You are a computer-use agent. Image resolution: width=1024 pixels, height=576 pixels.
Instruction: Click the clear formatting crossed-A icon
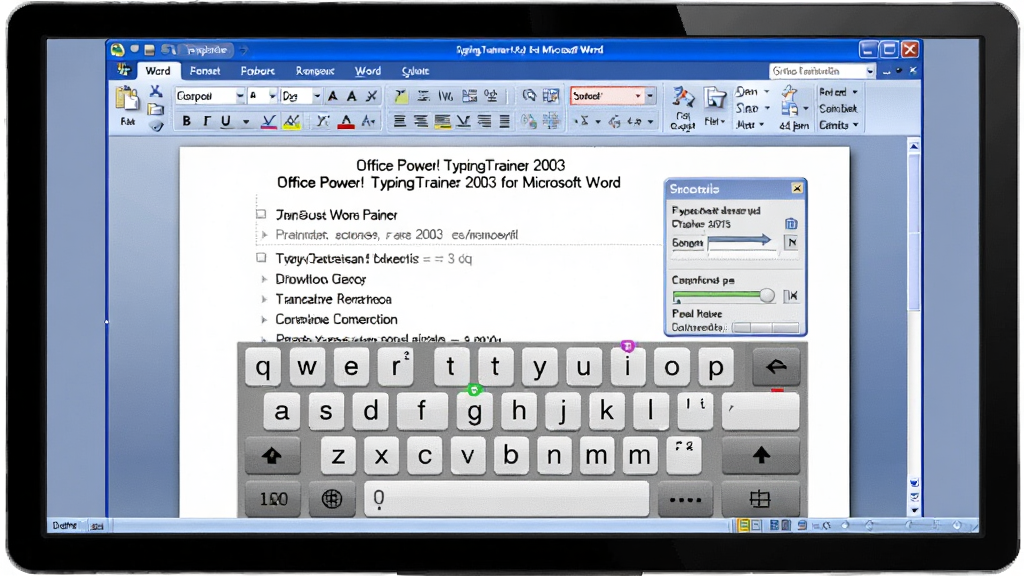click(x=372, y=96)
